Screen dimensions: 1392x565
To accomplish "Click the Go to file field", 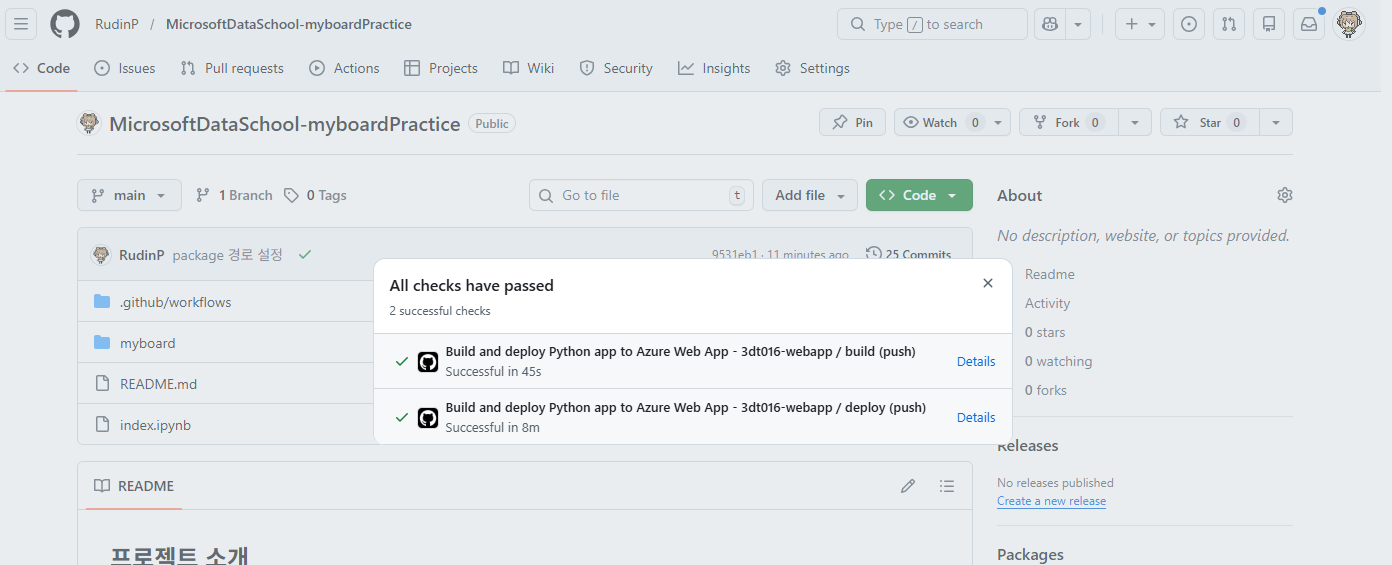I will click(x=643, y=195).
